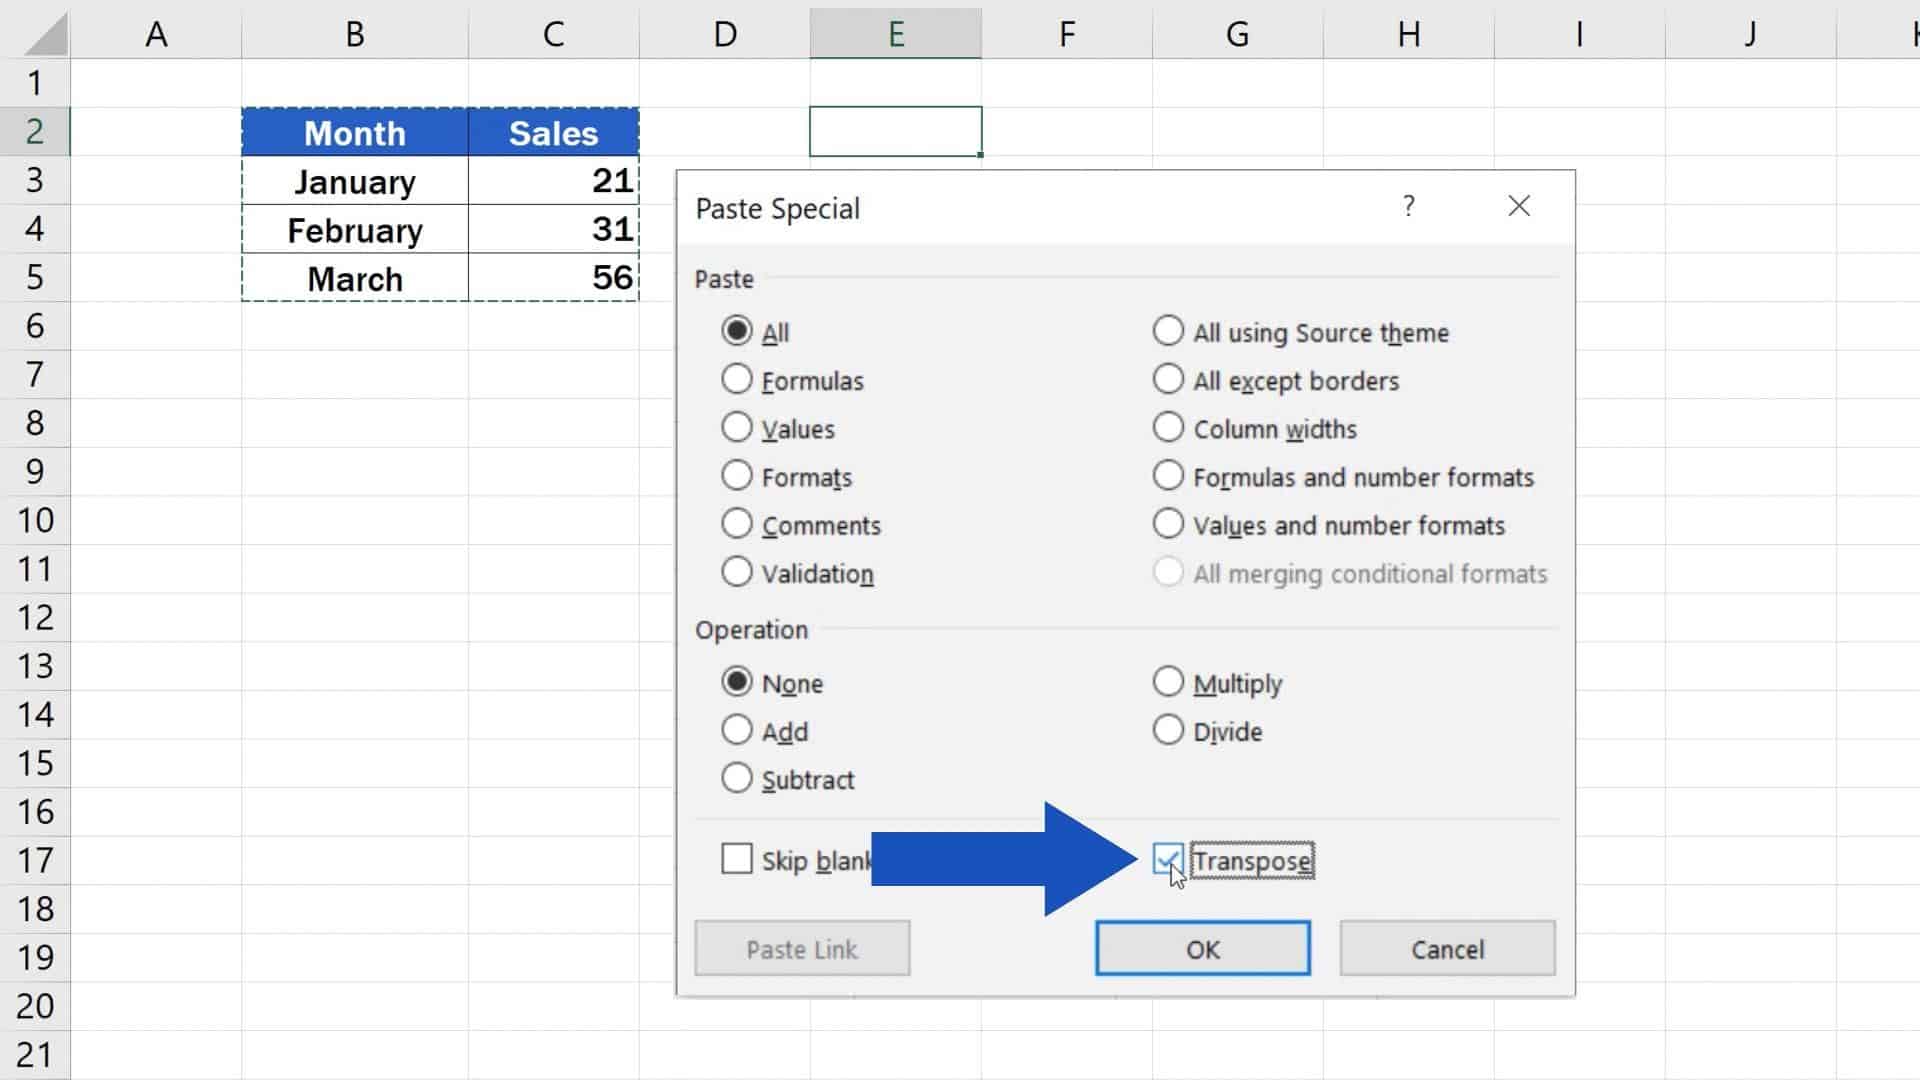This screenshot has height=1080, width=1920.
Task: Select Values and number formats
Action: click(x=1168, y=523)
